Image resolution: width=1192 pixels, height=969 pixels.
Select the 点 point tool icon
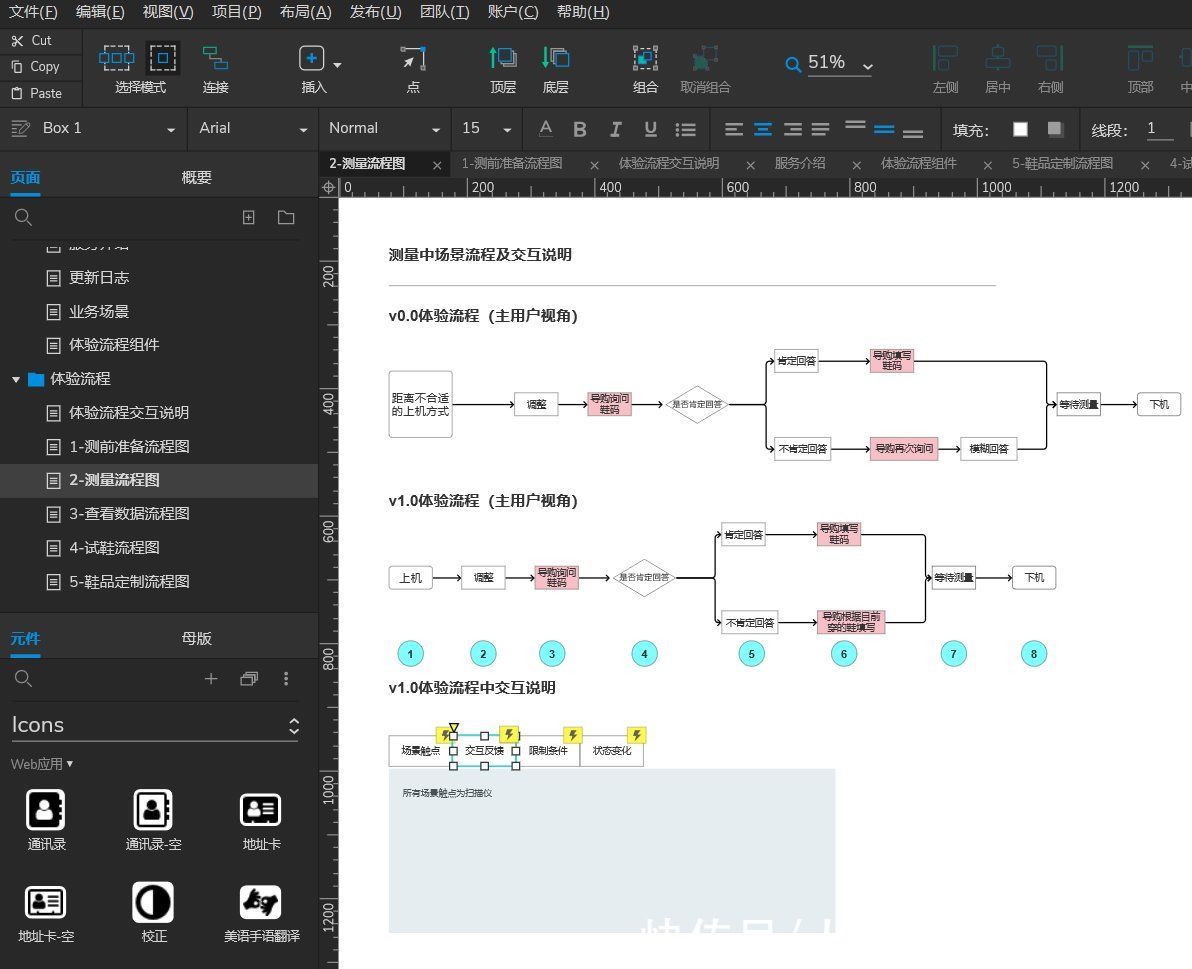pyautogui.click(x=413, y=59)
